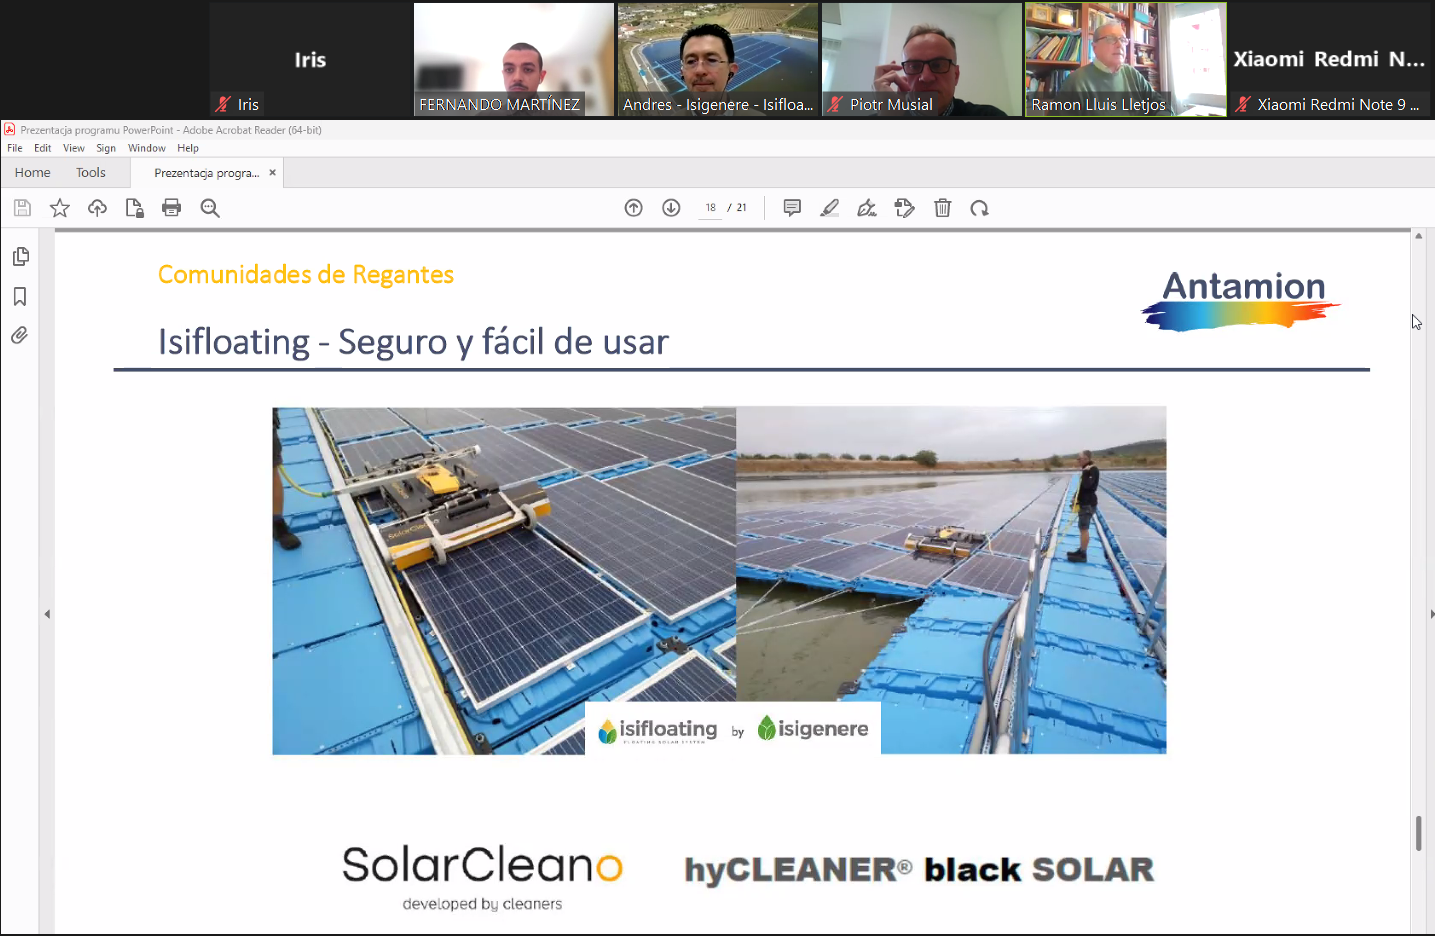Open page thumbnails panel icon
1435x936 pixels.
20,257
